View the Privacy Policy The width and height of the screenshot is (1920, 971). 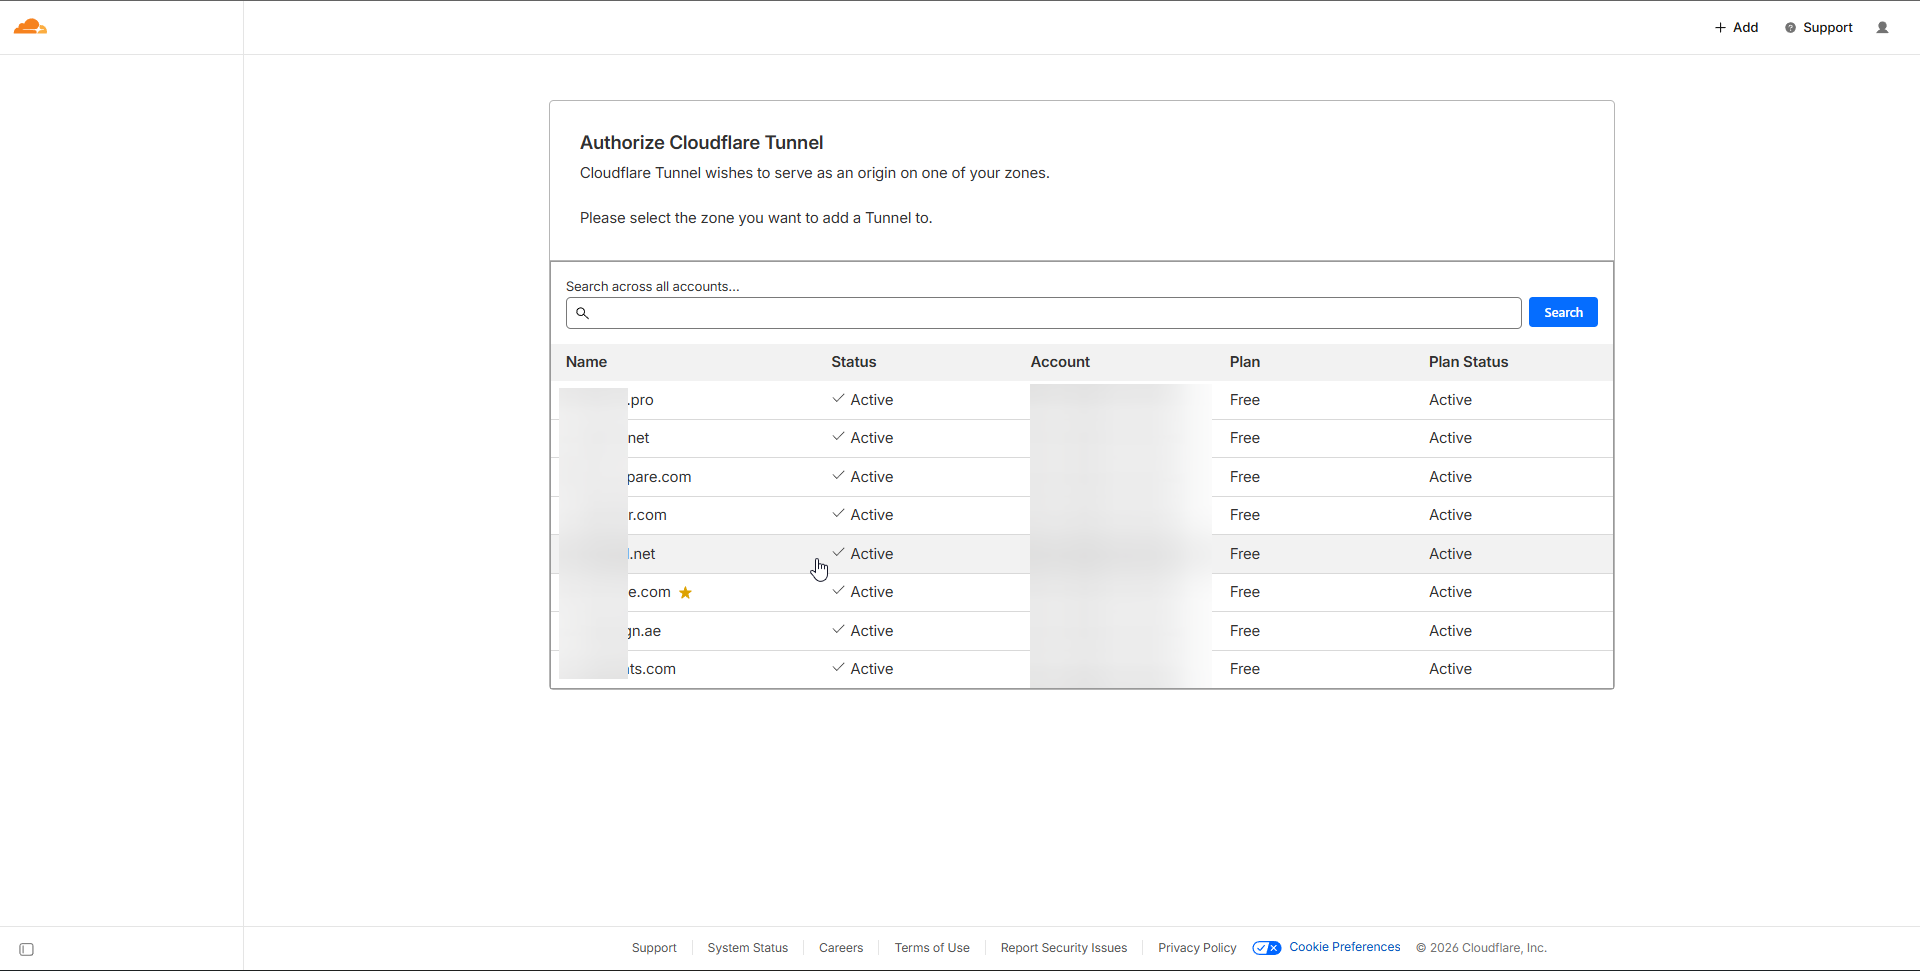pos(1197,948)
